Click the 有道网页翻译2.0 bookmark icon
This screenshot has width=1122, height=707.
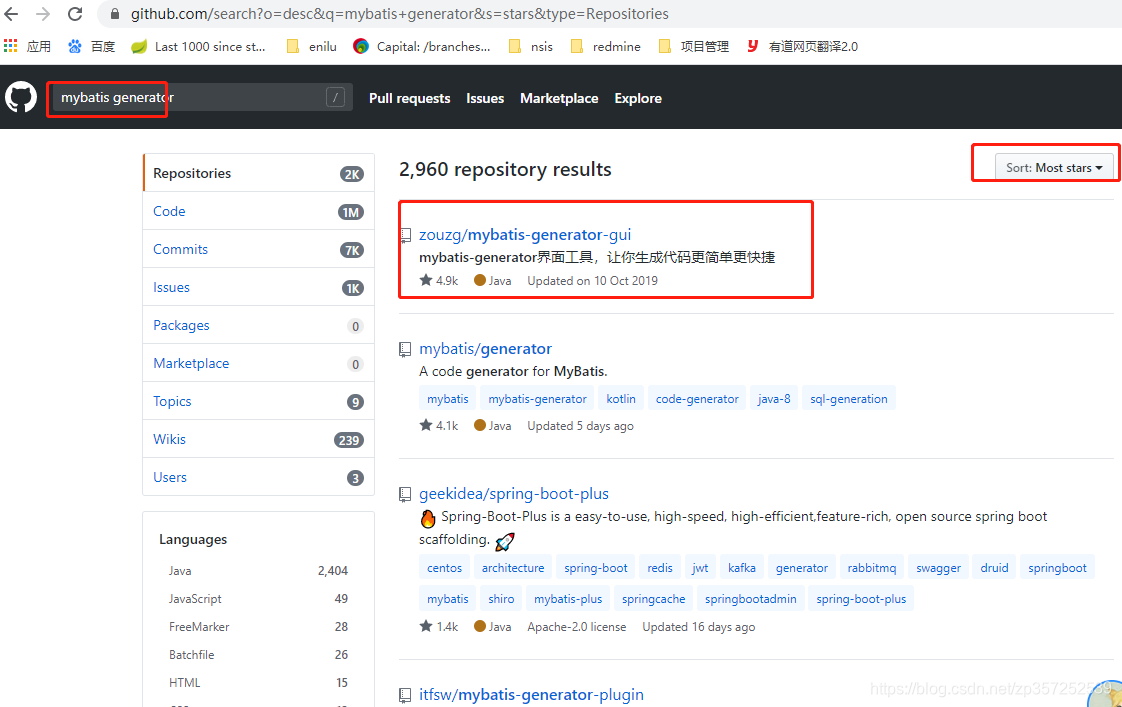752,46
